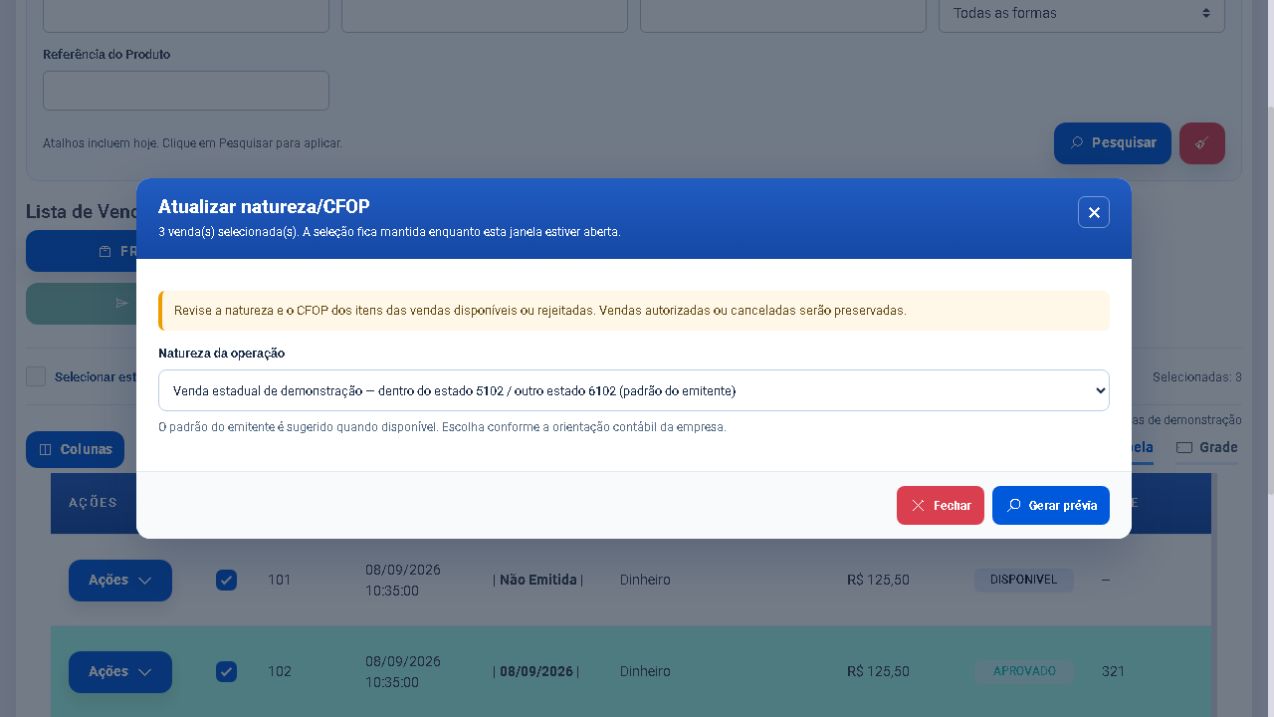Expand Ações dropdown for sale 101
This screenshot has width=1274, height=717.
point(120,580)
